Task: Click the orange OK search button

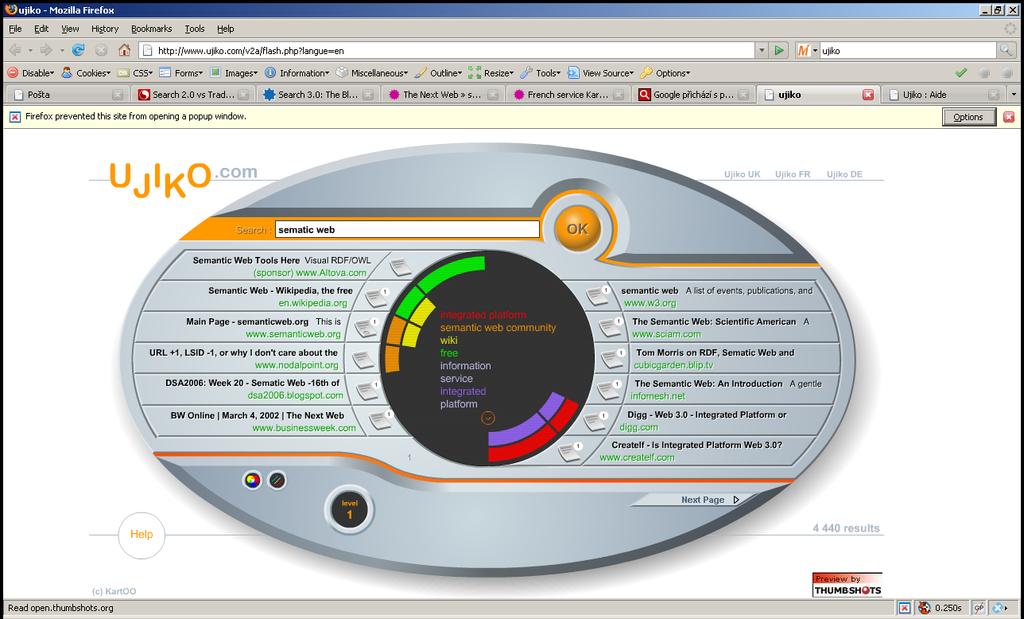Action: [x=577, y=229]
